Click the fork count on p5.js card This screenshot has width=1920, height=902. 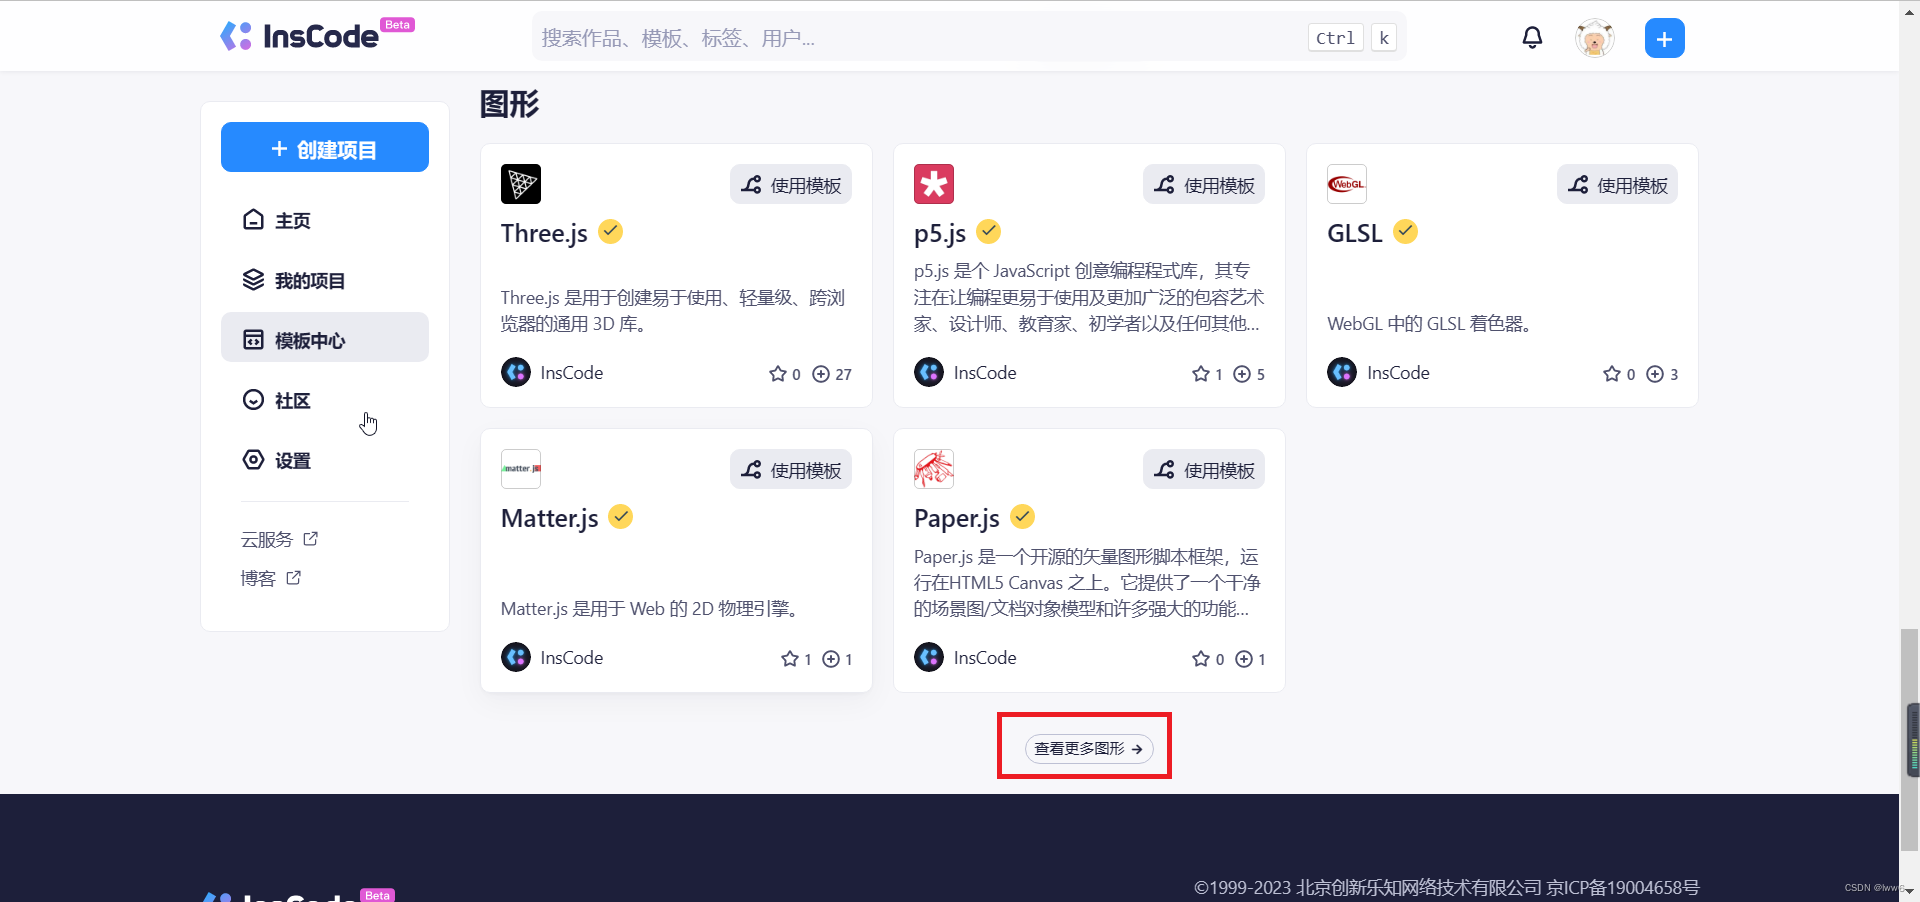[1249, 374]
